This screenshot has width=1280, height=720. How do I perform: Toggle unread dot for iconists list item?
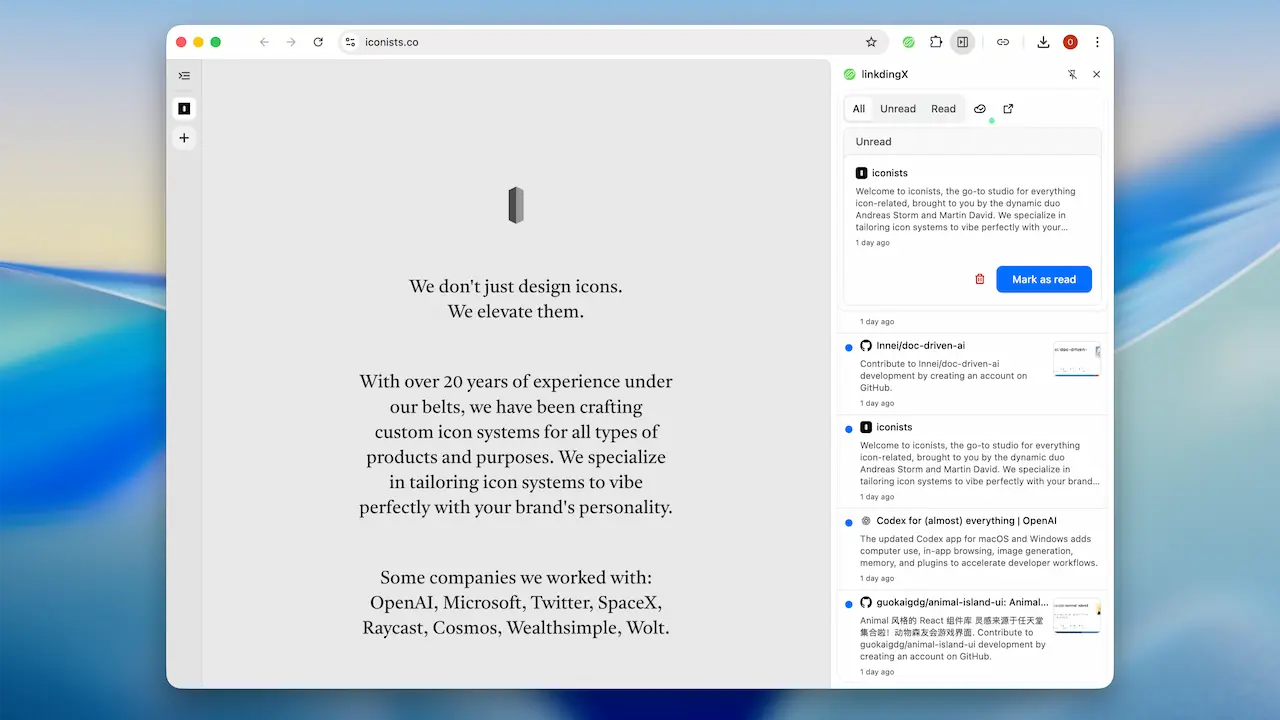(849, 428)
